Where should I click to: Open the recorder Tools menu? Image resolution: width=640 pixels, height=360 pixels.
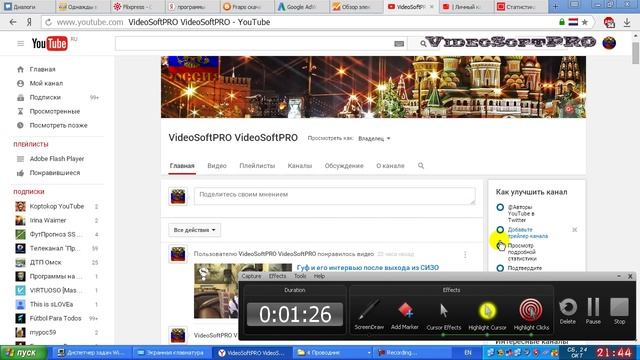tap(300, 276)
